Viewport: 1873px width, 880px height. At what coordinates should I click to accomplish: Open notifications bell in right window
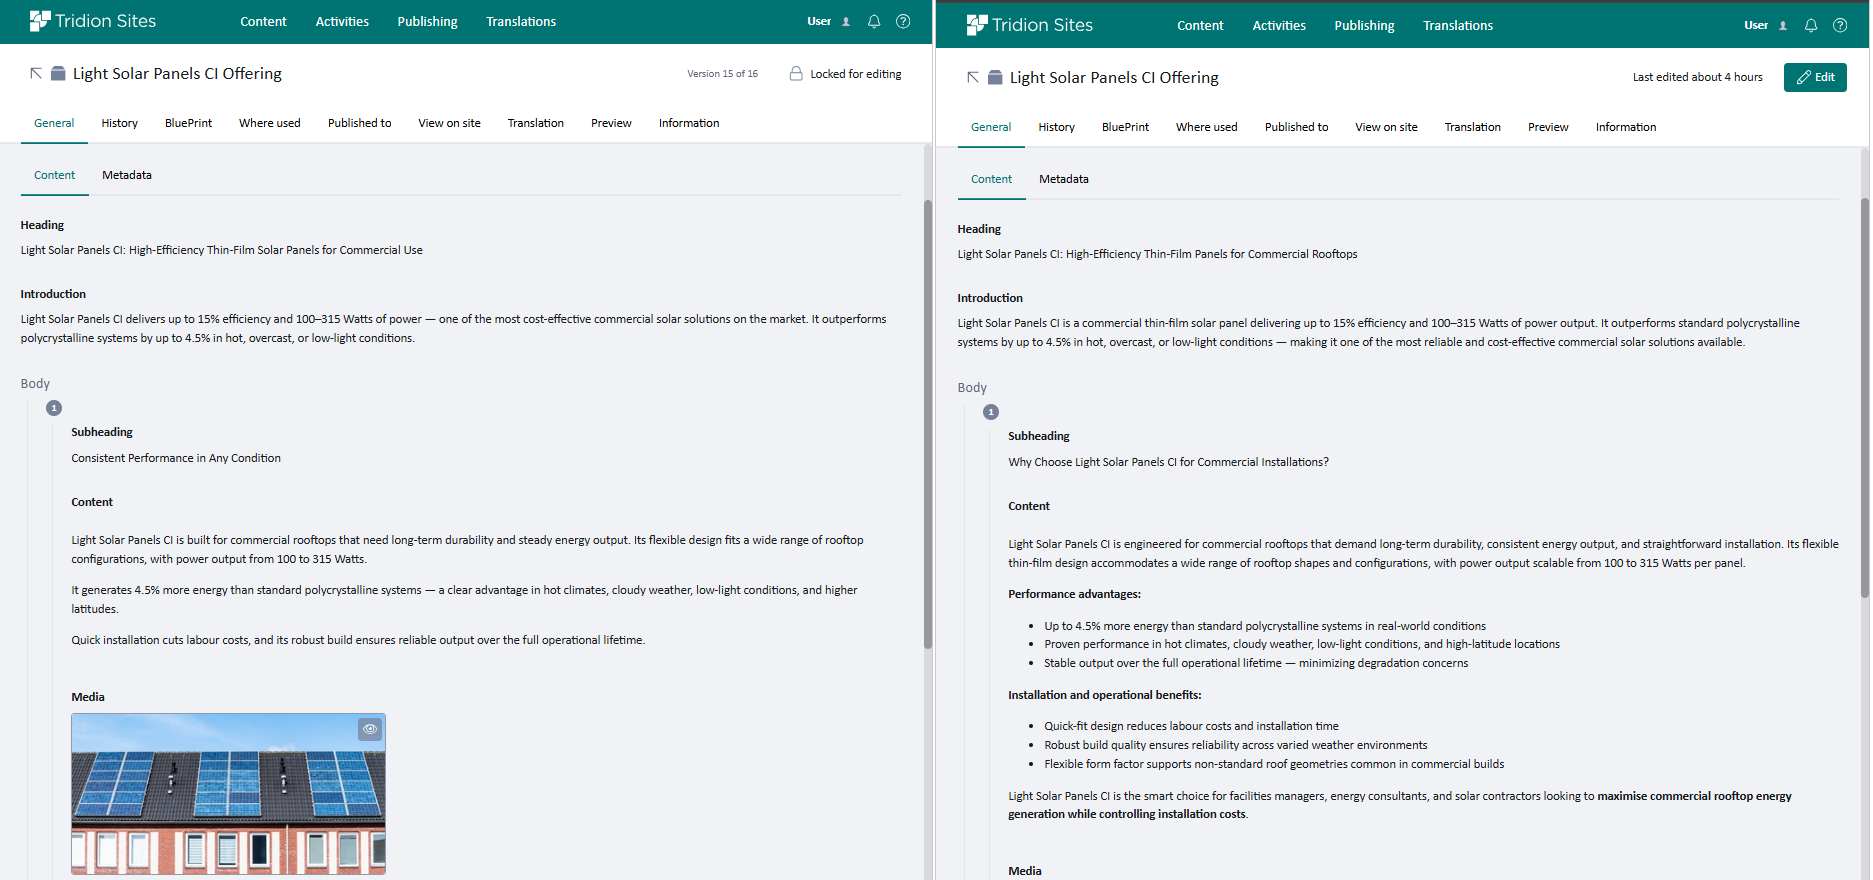[1811, 25]
